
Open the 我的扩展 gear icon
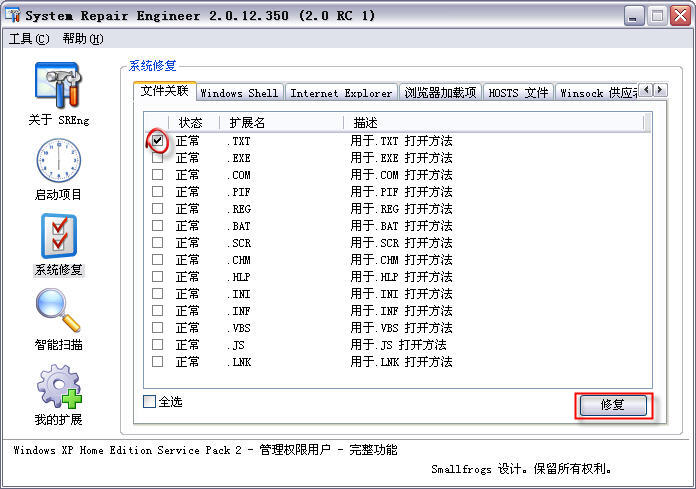59,386
